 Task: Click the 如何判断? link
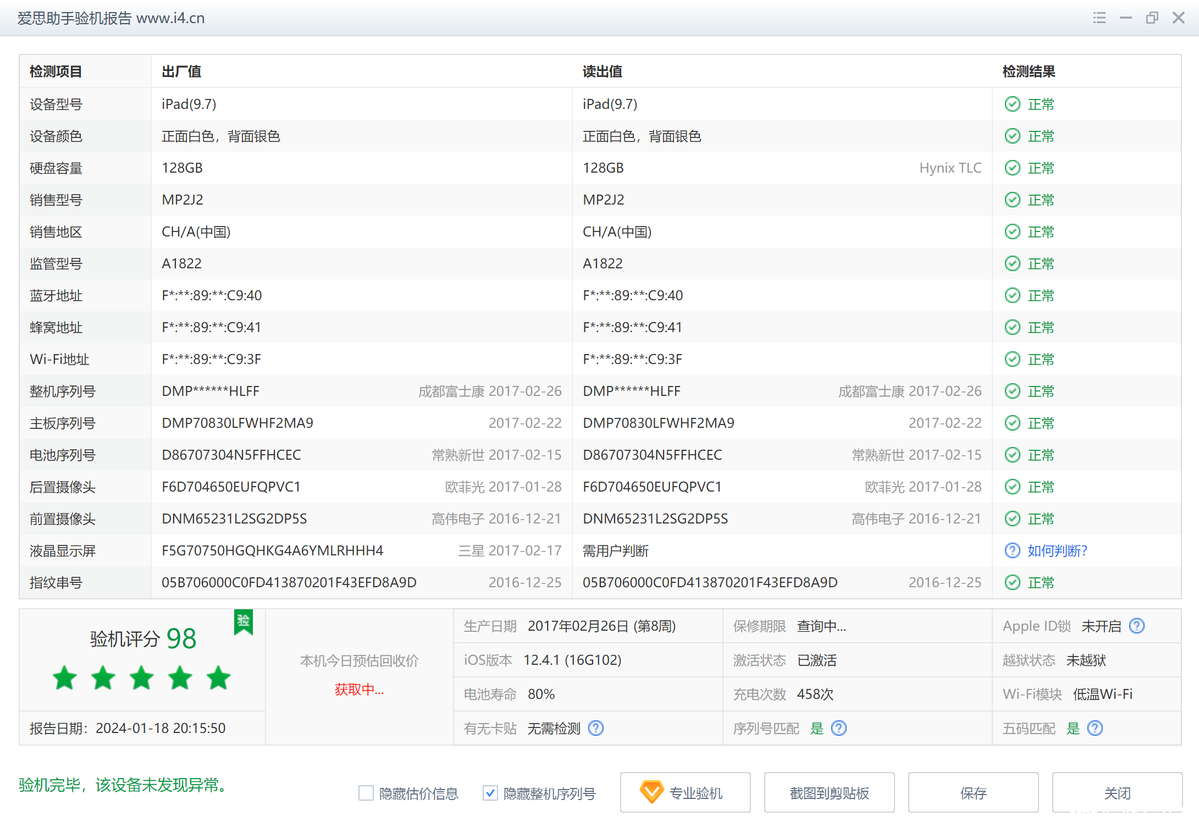point(1058,550)
